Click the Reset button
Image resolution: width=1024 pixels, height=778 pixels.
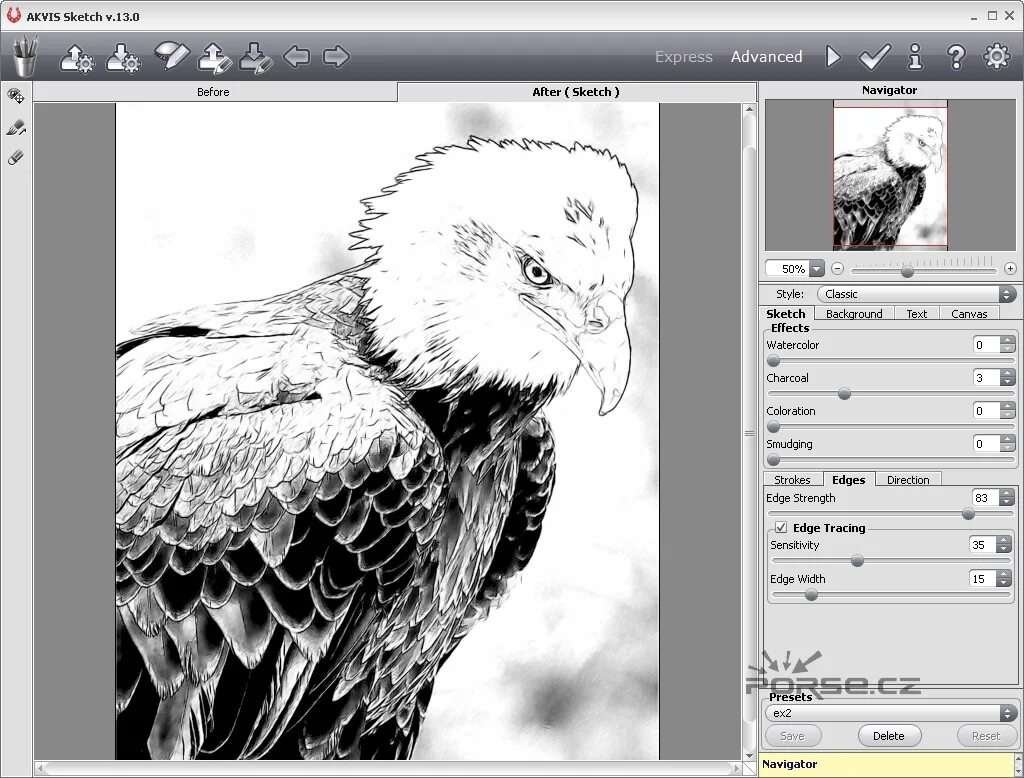tap(985, 736)
